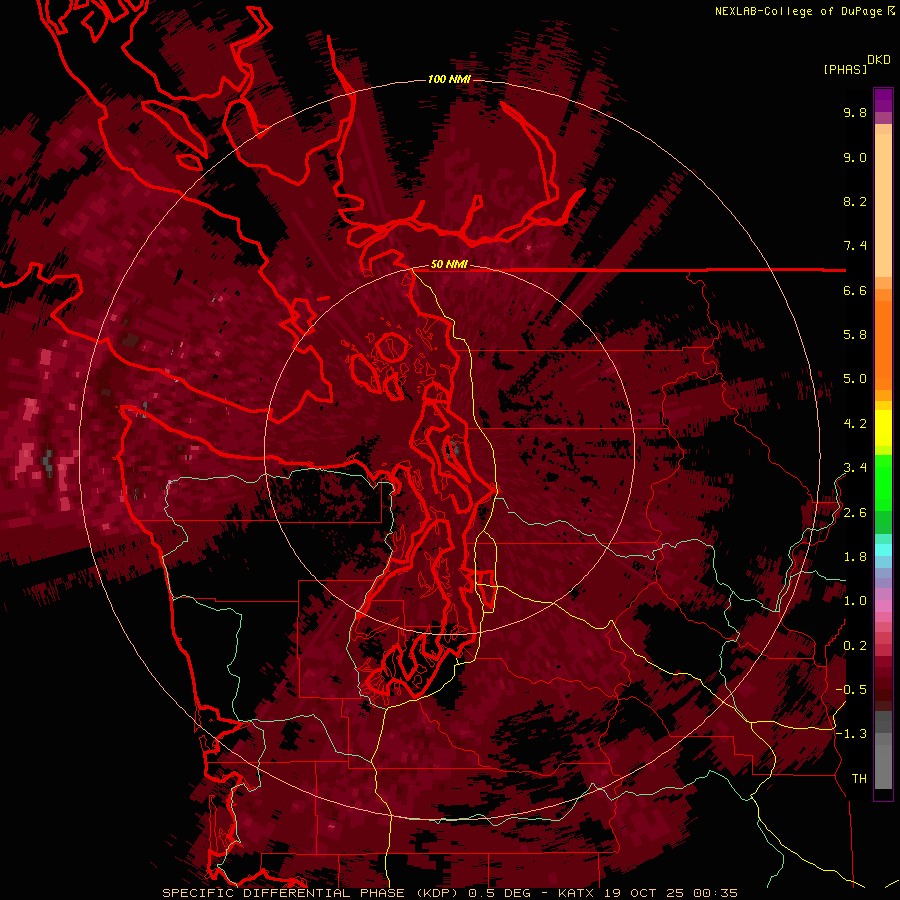Click the -1.3 scale value
Viewport: 900px width, 900px height.
tap(851, 734)
